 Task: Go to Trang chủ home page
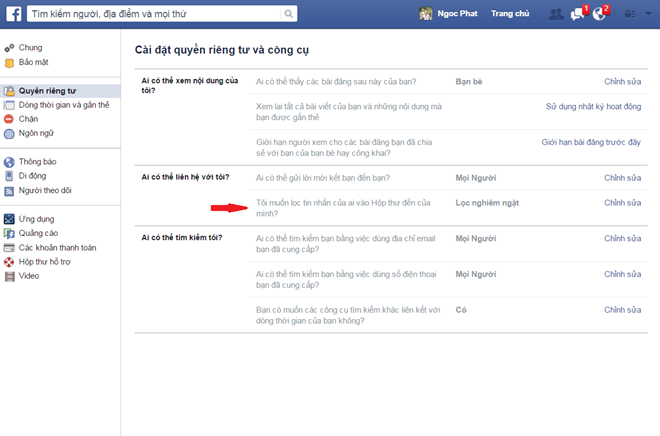(x=510, y=13)
